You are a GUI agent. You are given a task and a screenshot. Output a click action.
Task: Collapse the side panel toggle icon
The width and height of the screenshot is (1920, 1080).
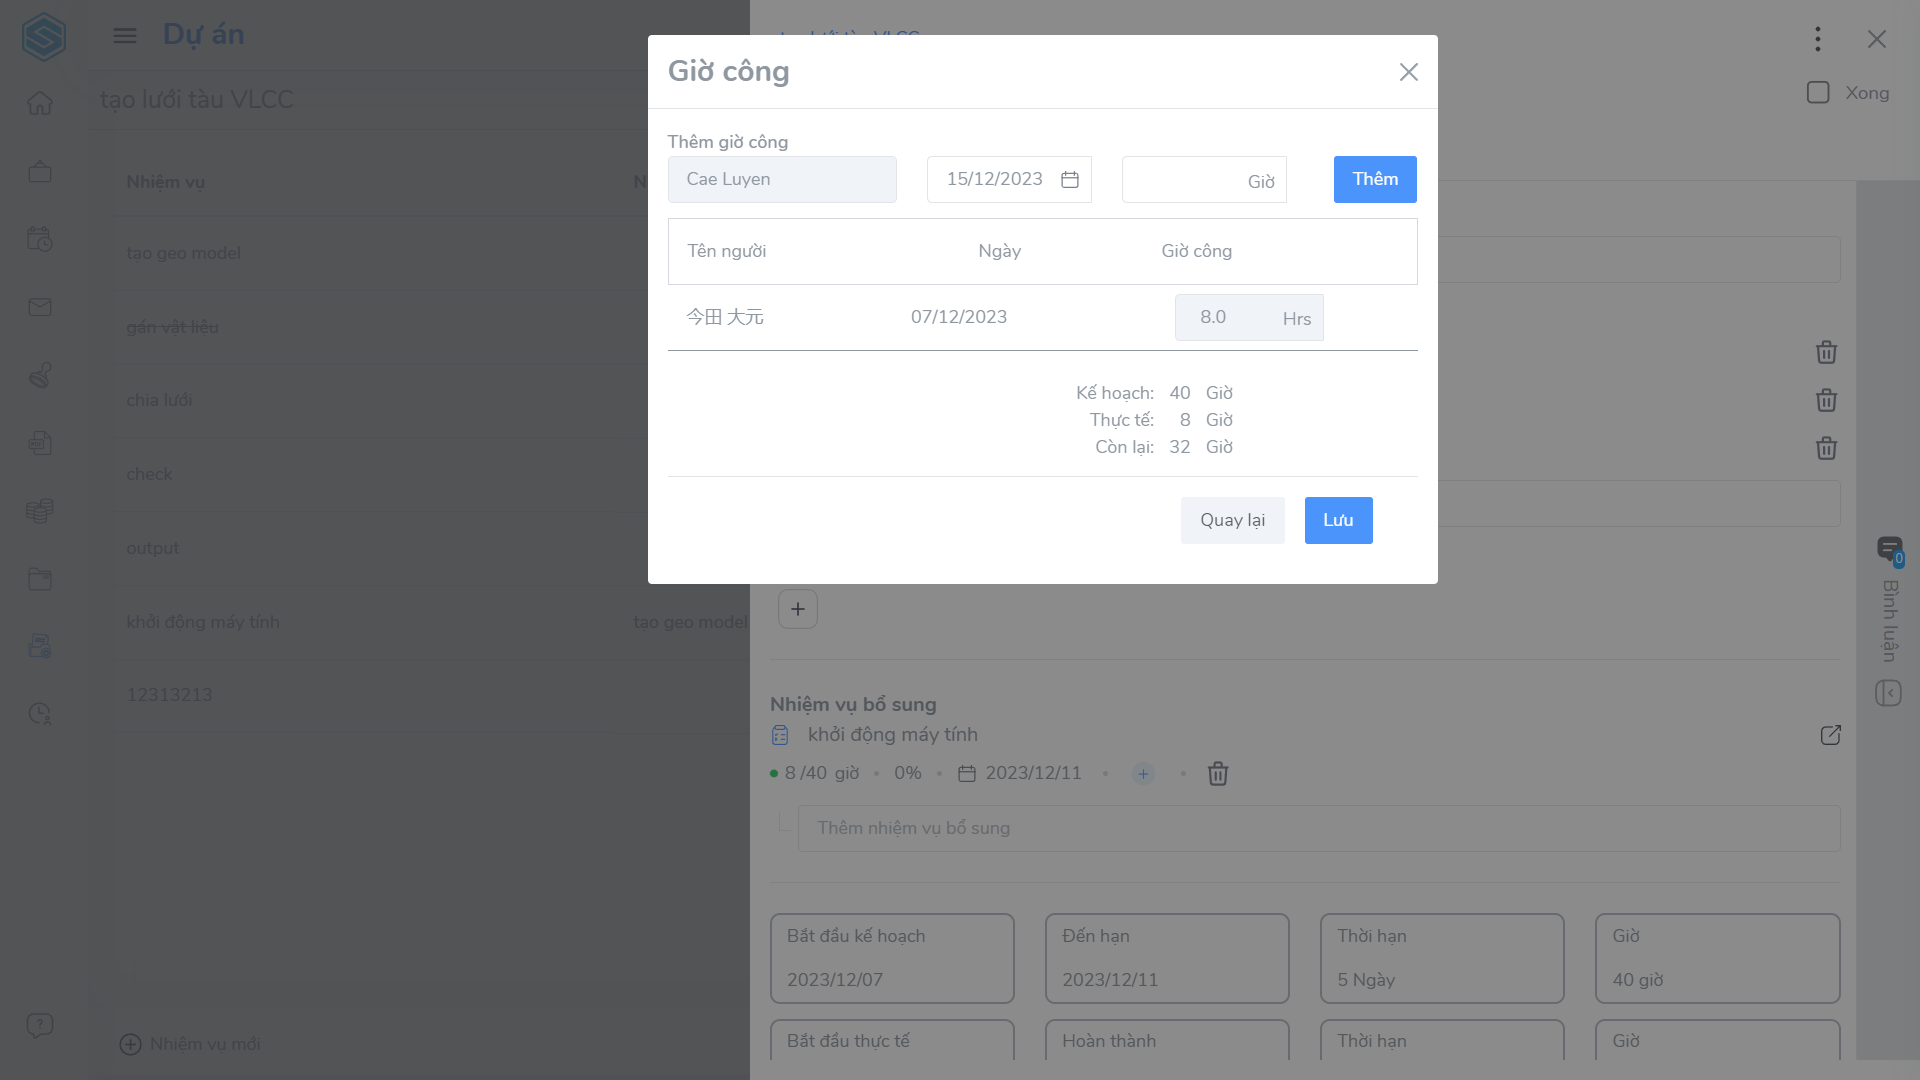[x=1889, y=693]
